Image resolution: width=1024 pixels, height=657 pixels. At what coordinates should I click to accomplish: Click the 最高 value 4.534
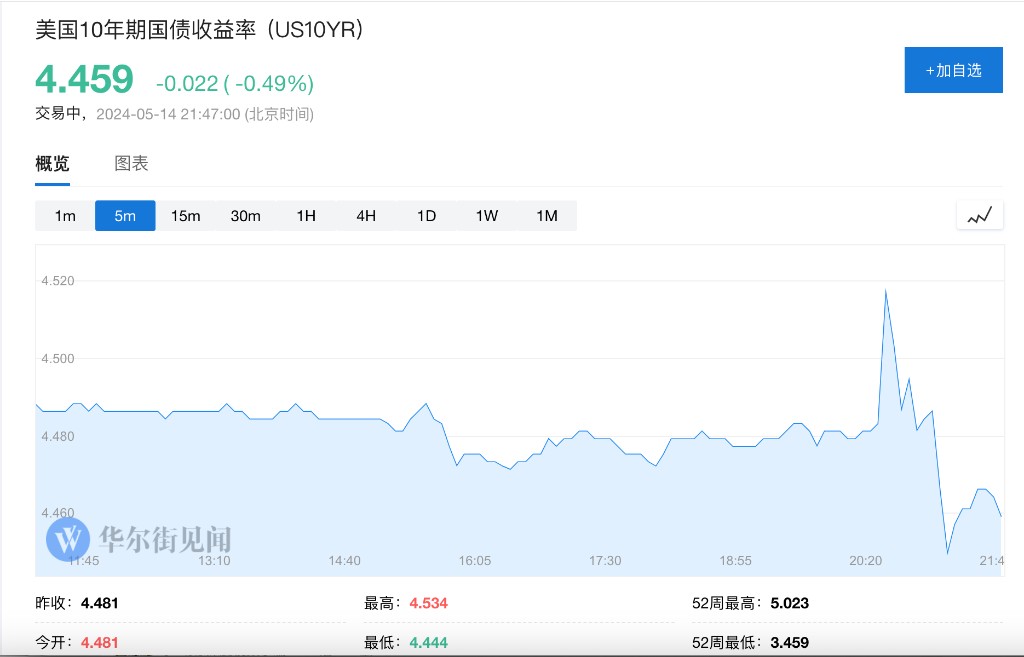[428, 603]
